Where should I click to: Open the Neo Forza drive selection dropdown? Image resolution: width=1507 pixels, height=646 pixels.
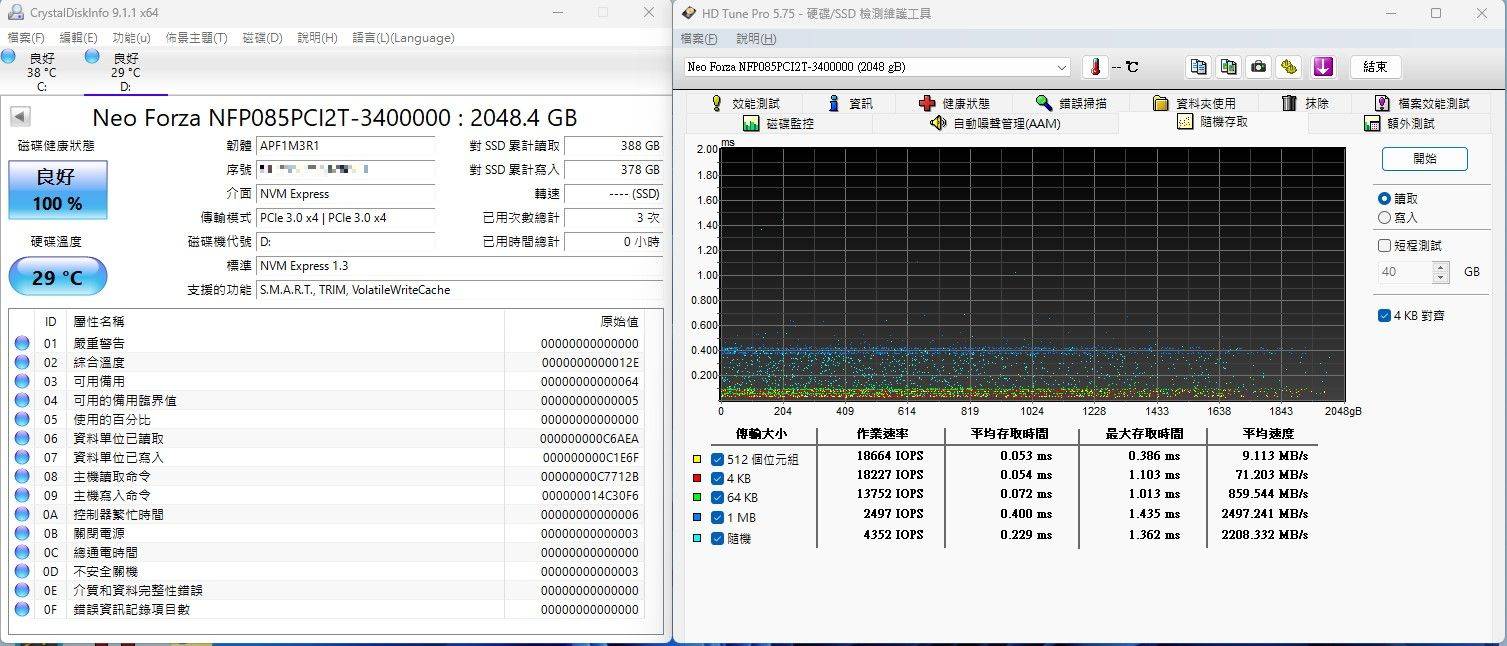coord(1063,66)
